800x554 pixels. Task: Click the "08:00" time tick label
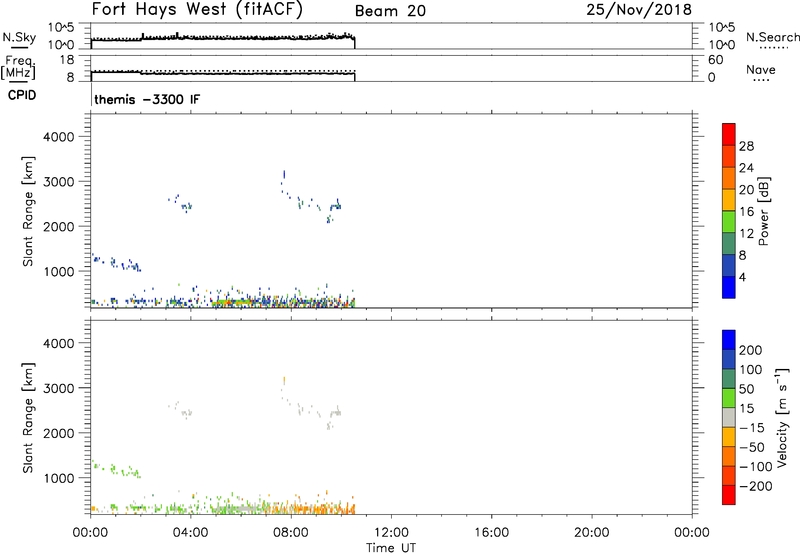[291, 533]
